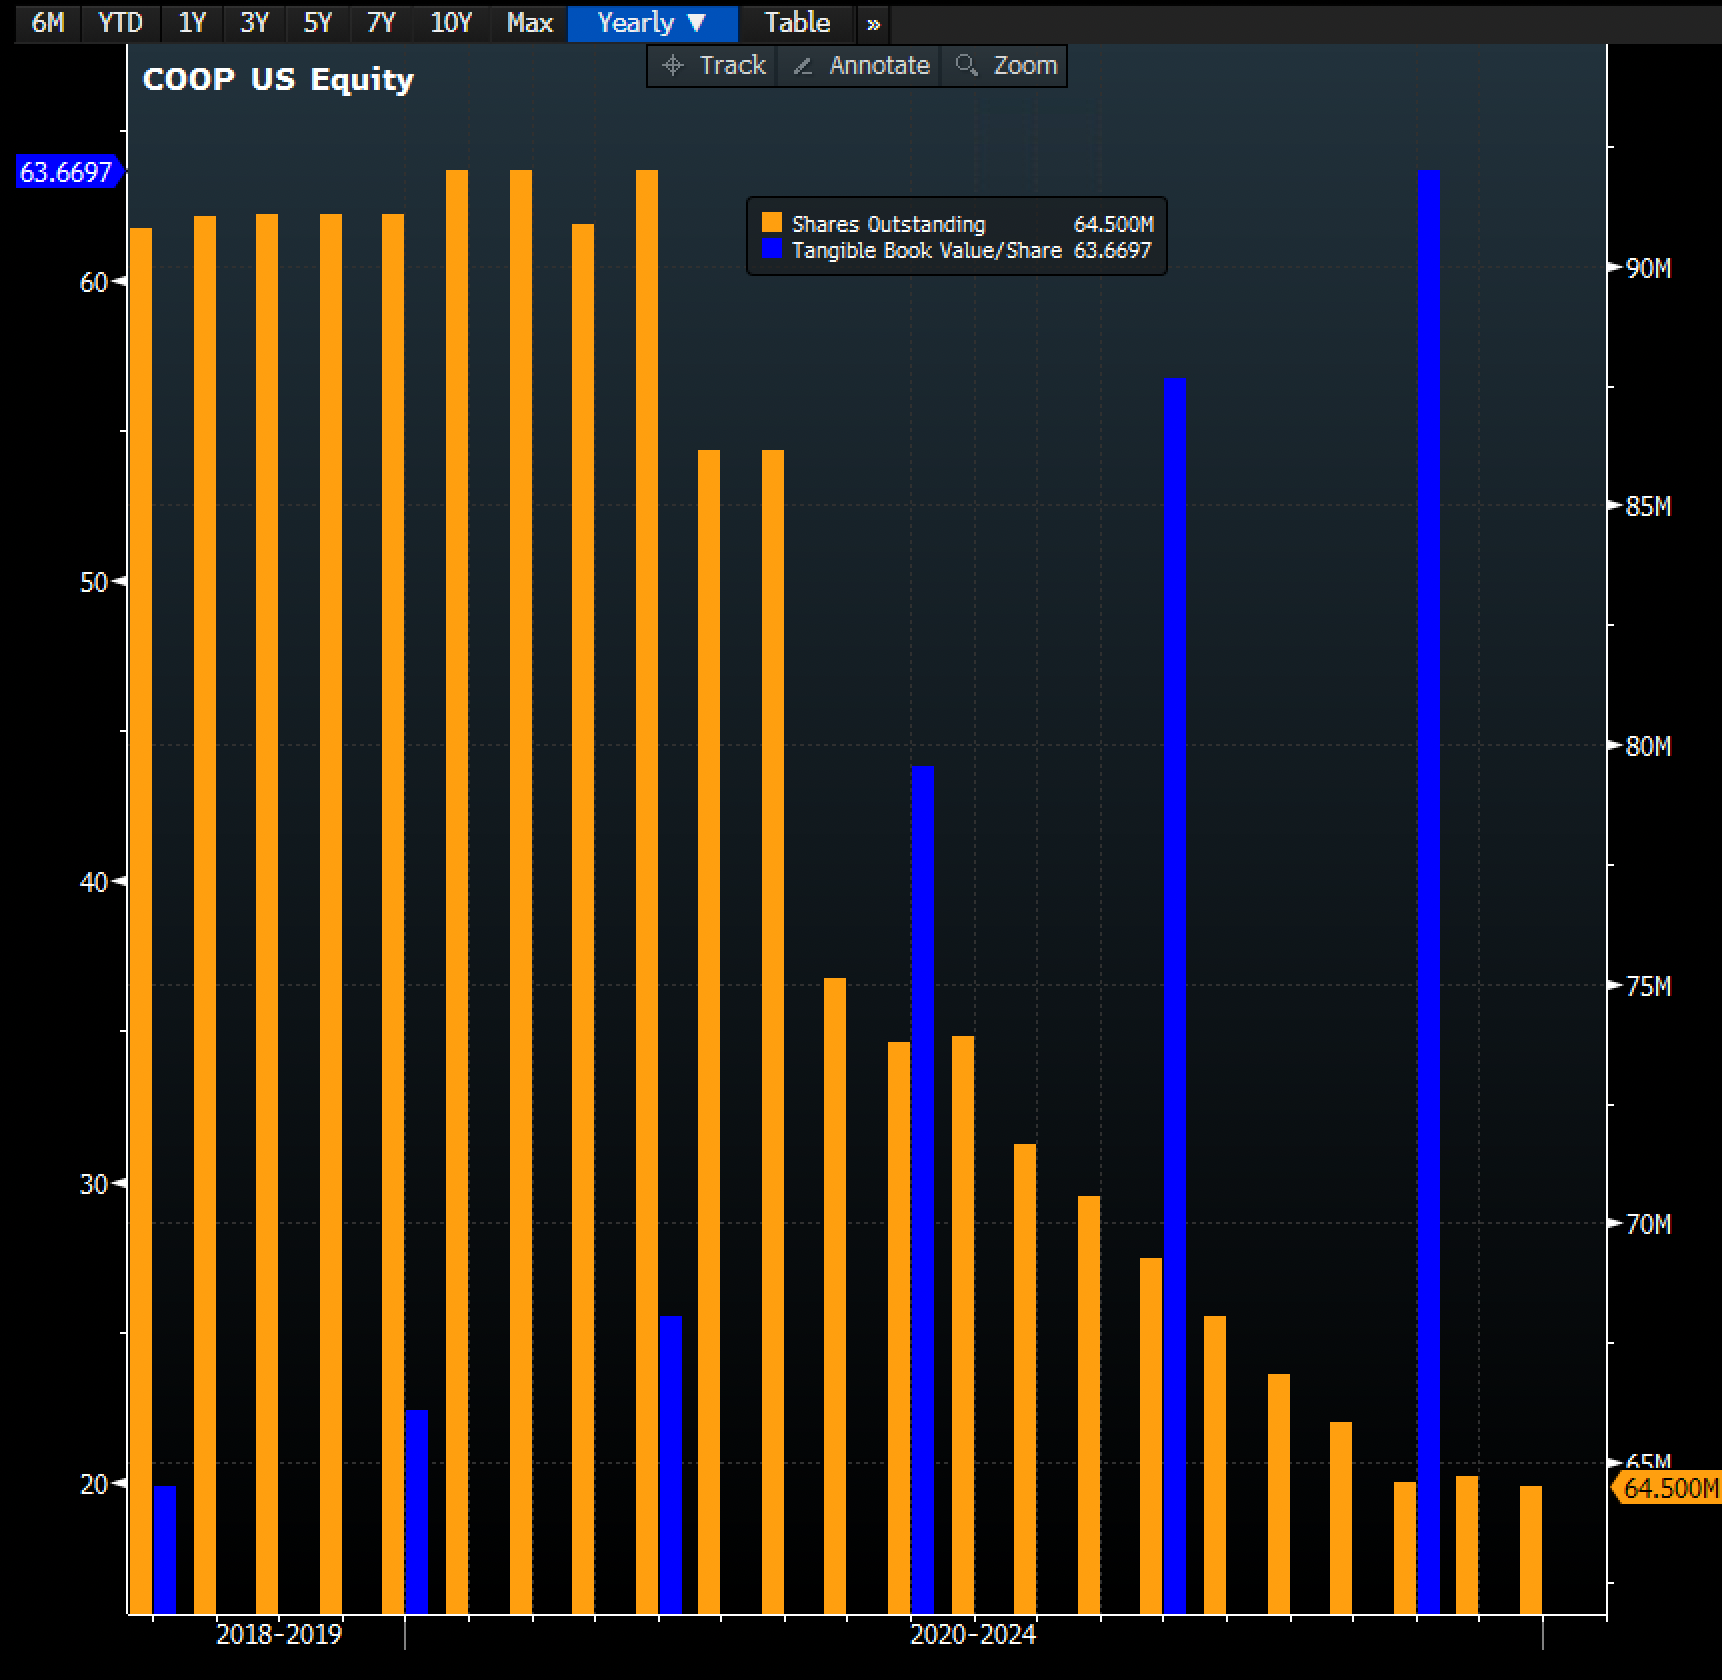This screenshot has height=1680, width=1722.
Task: Select the YTD time range tab
Action: [120, 22]
